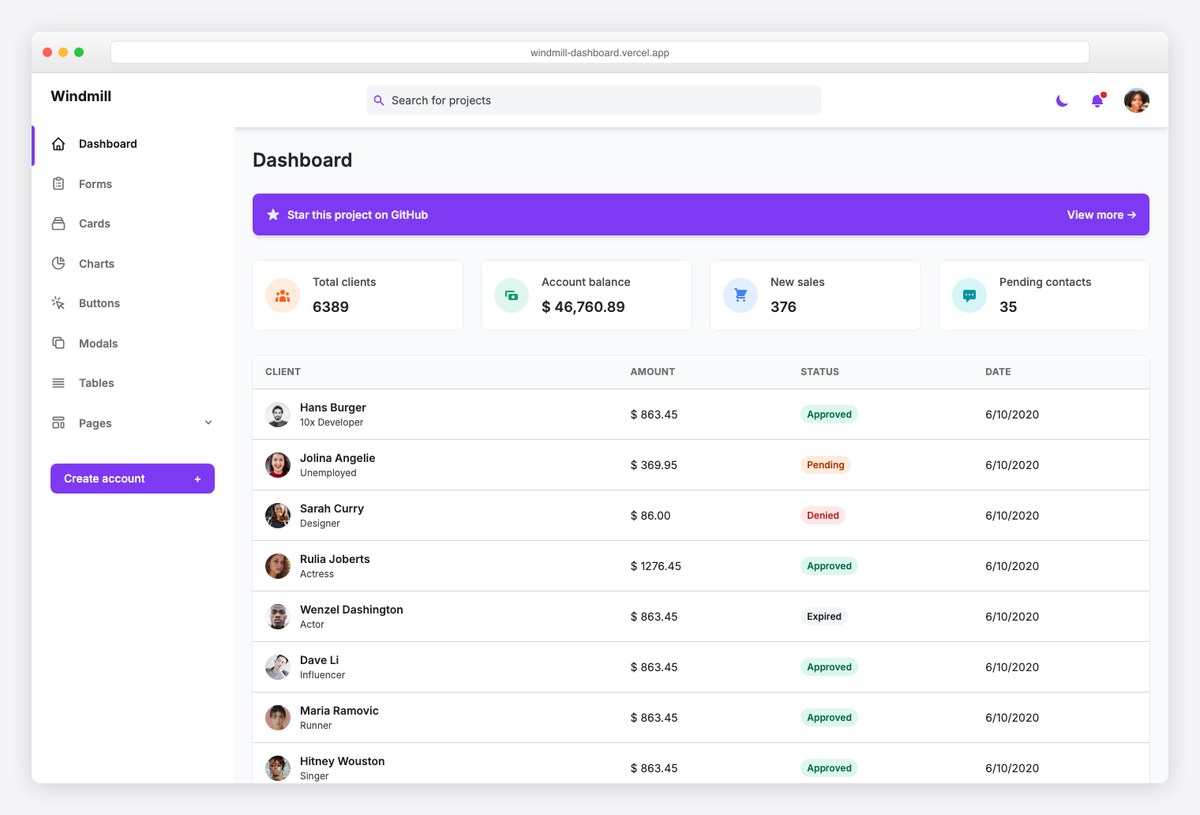Click the CLIENT column header
Viewport: 1200px width, 815px height.
283,372
